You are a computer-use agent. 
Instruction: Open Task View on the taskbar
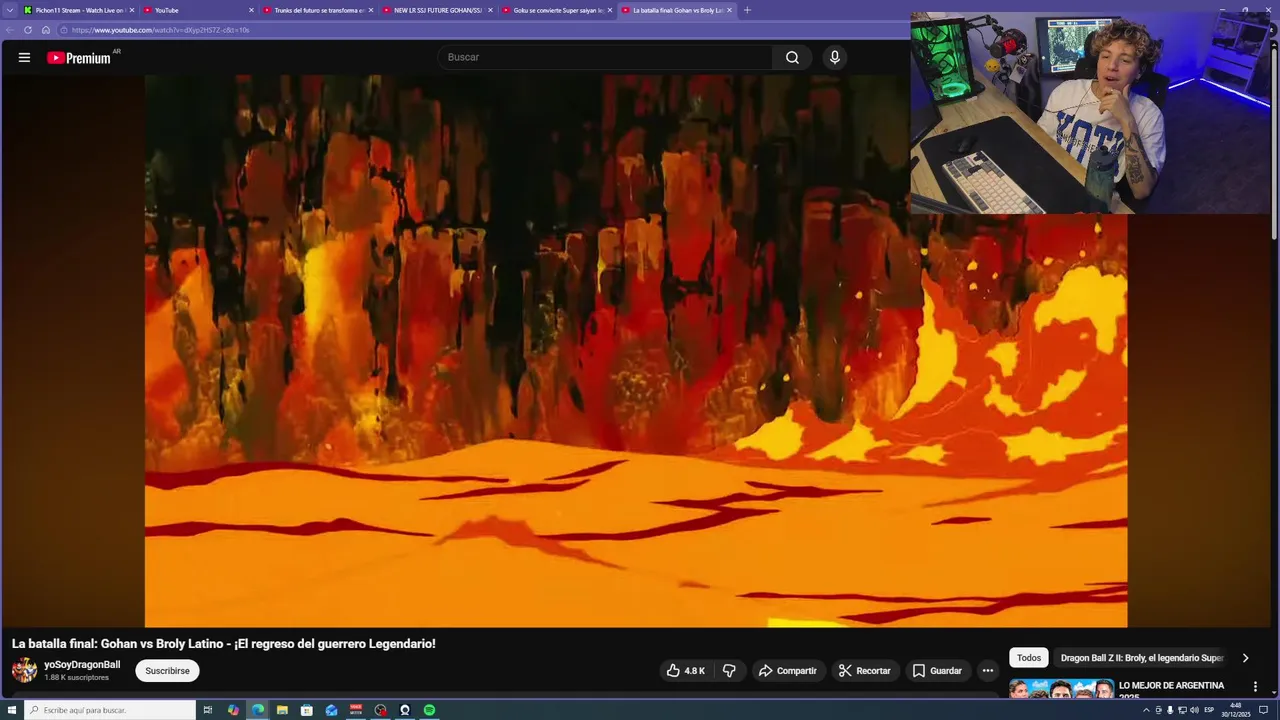pos(208,710)
